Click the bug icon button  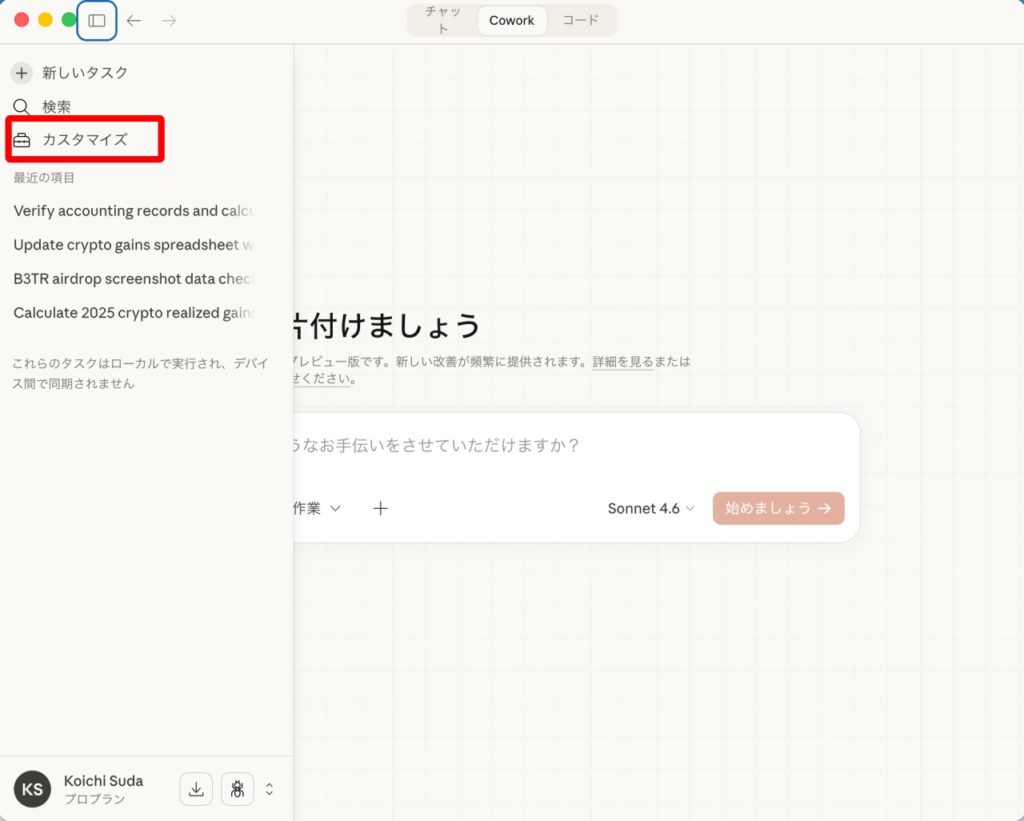(237, 789)
